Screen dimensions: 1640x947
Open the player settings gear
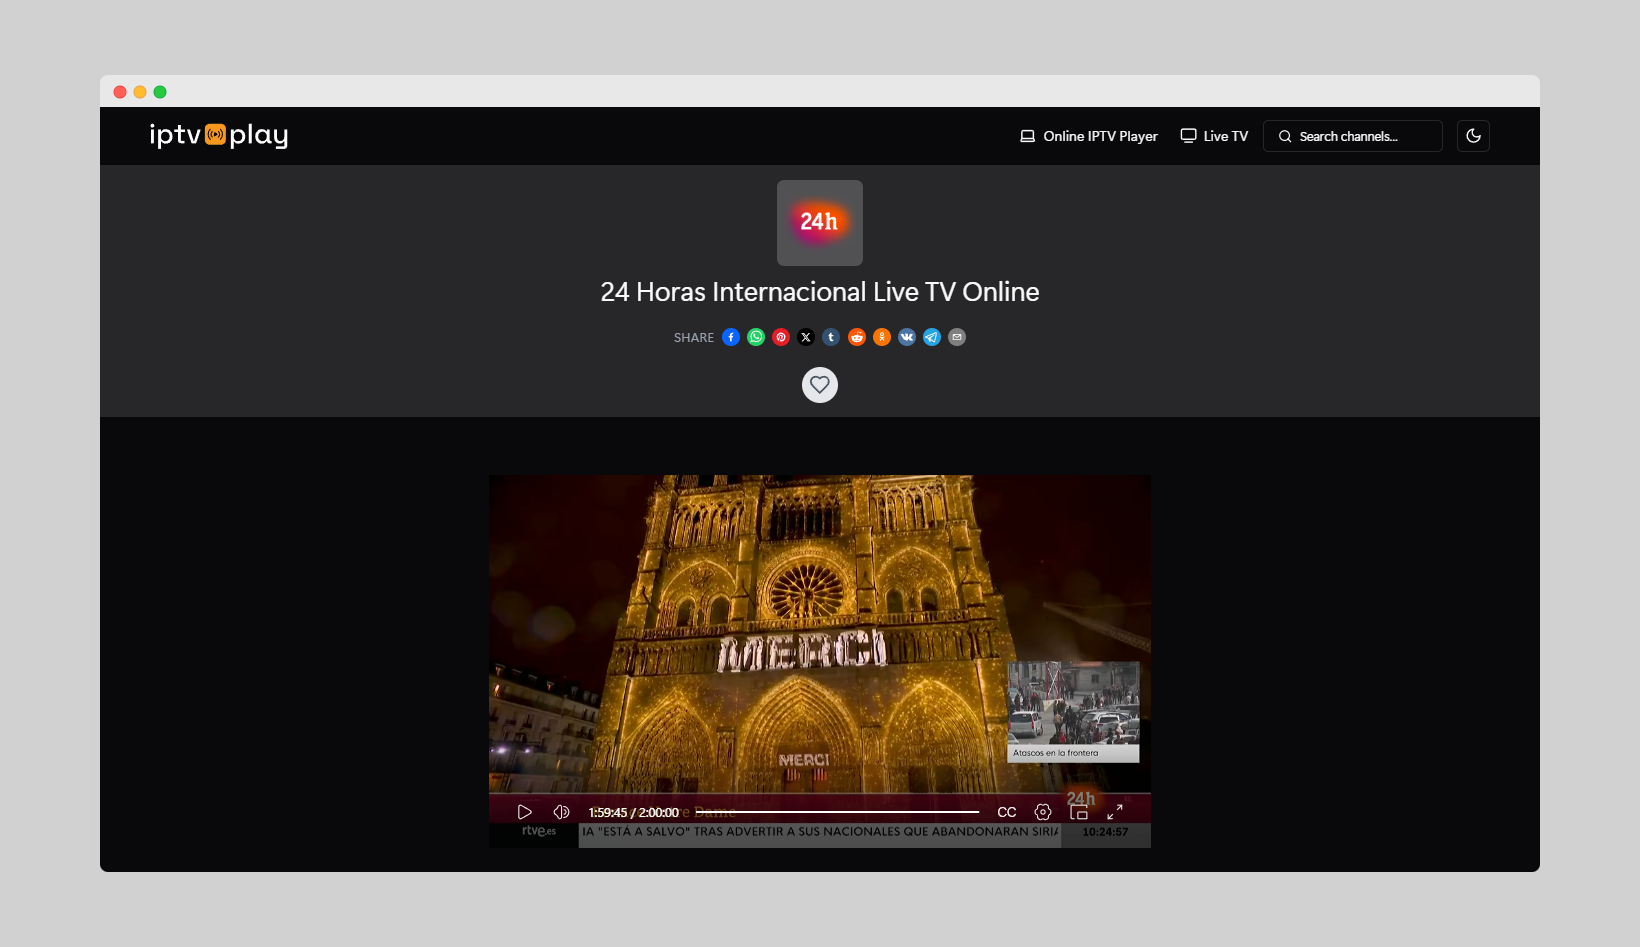(1043, 812)
